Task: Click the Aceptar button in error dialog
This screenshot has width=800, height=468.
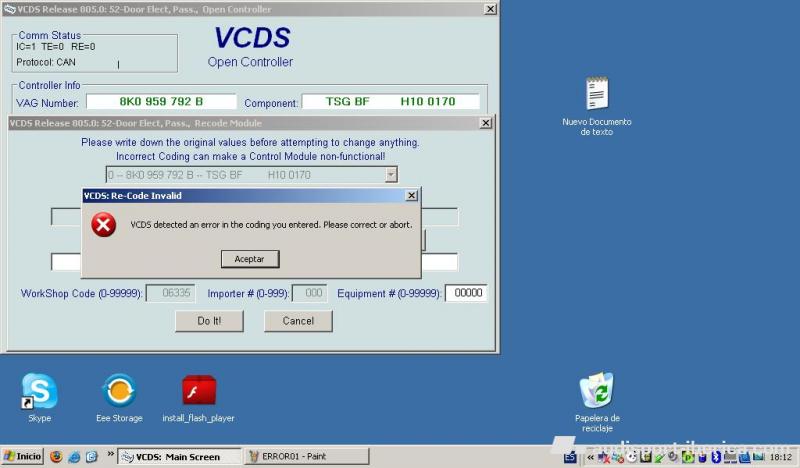Action: [250, 259]
